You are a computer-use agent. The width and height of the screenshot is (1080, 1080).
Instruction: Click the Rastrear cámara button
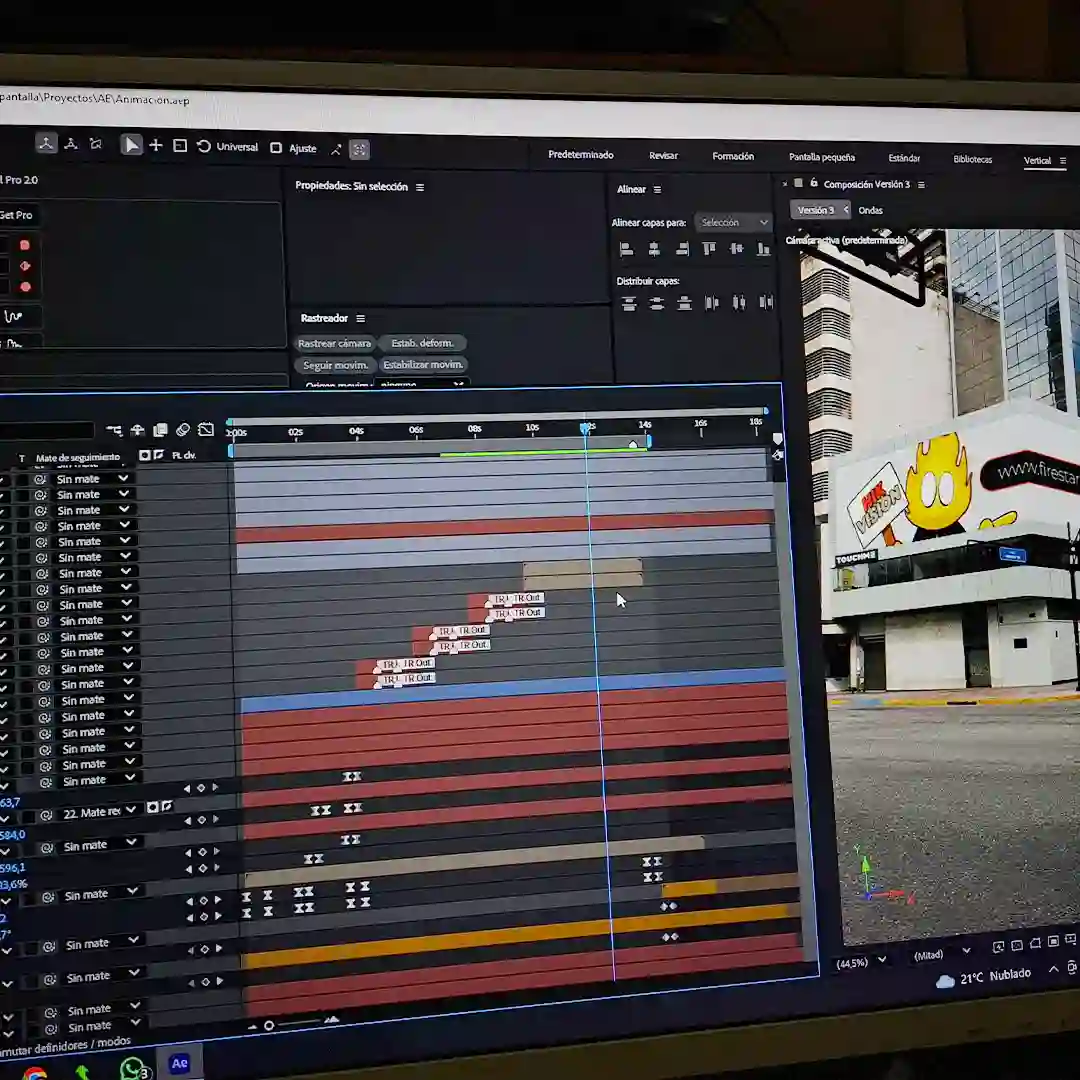335,343
